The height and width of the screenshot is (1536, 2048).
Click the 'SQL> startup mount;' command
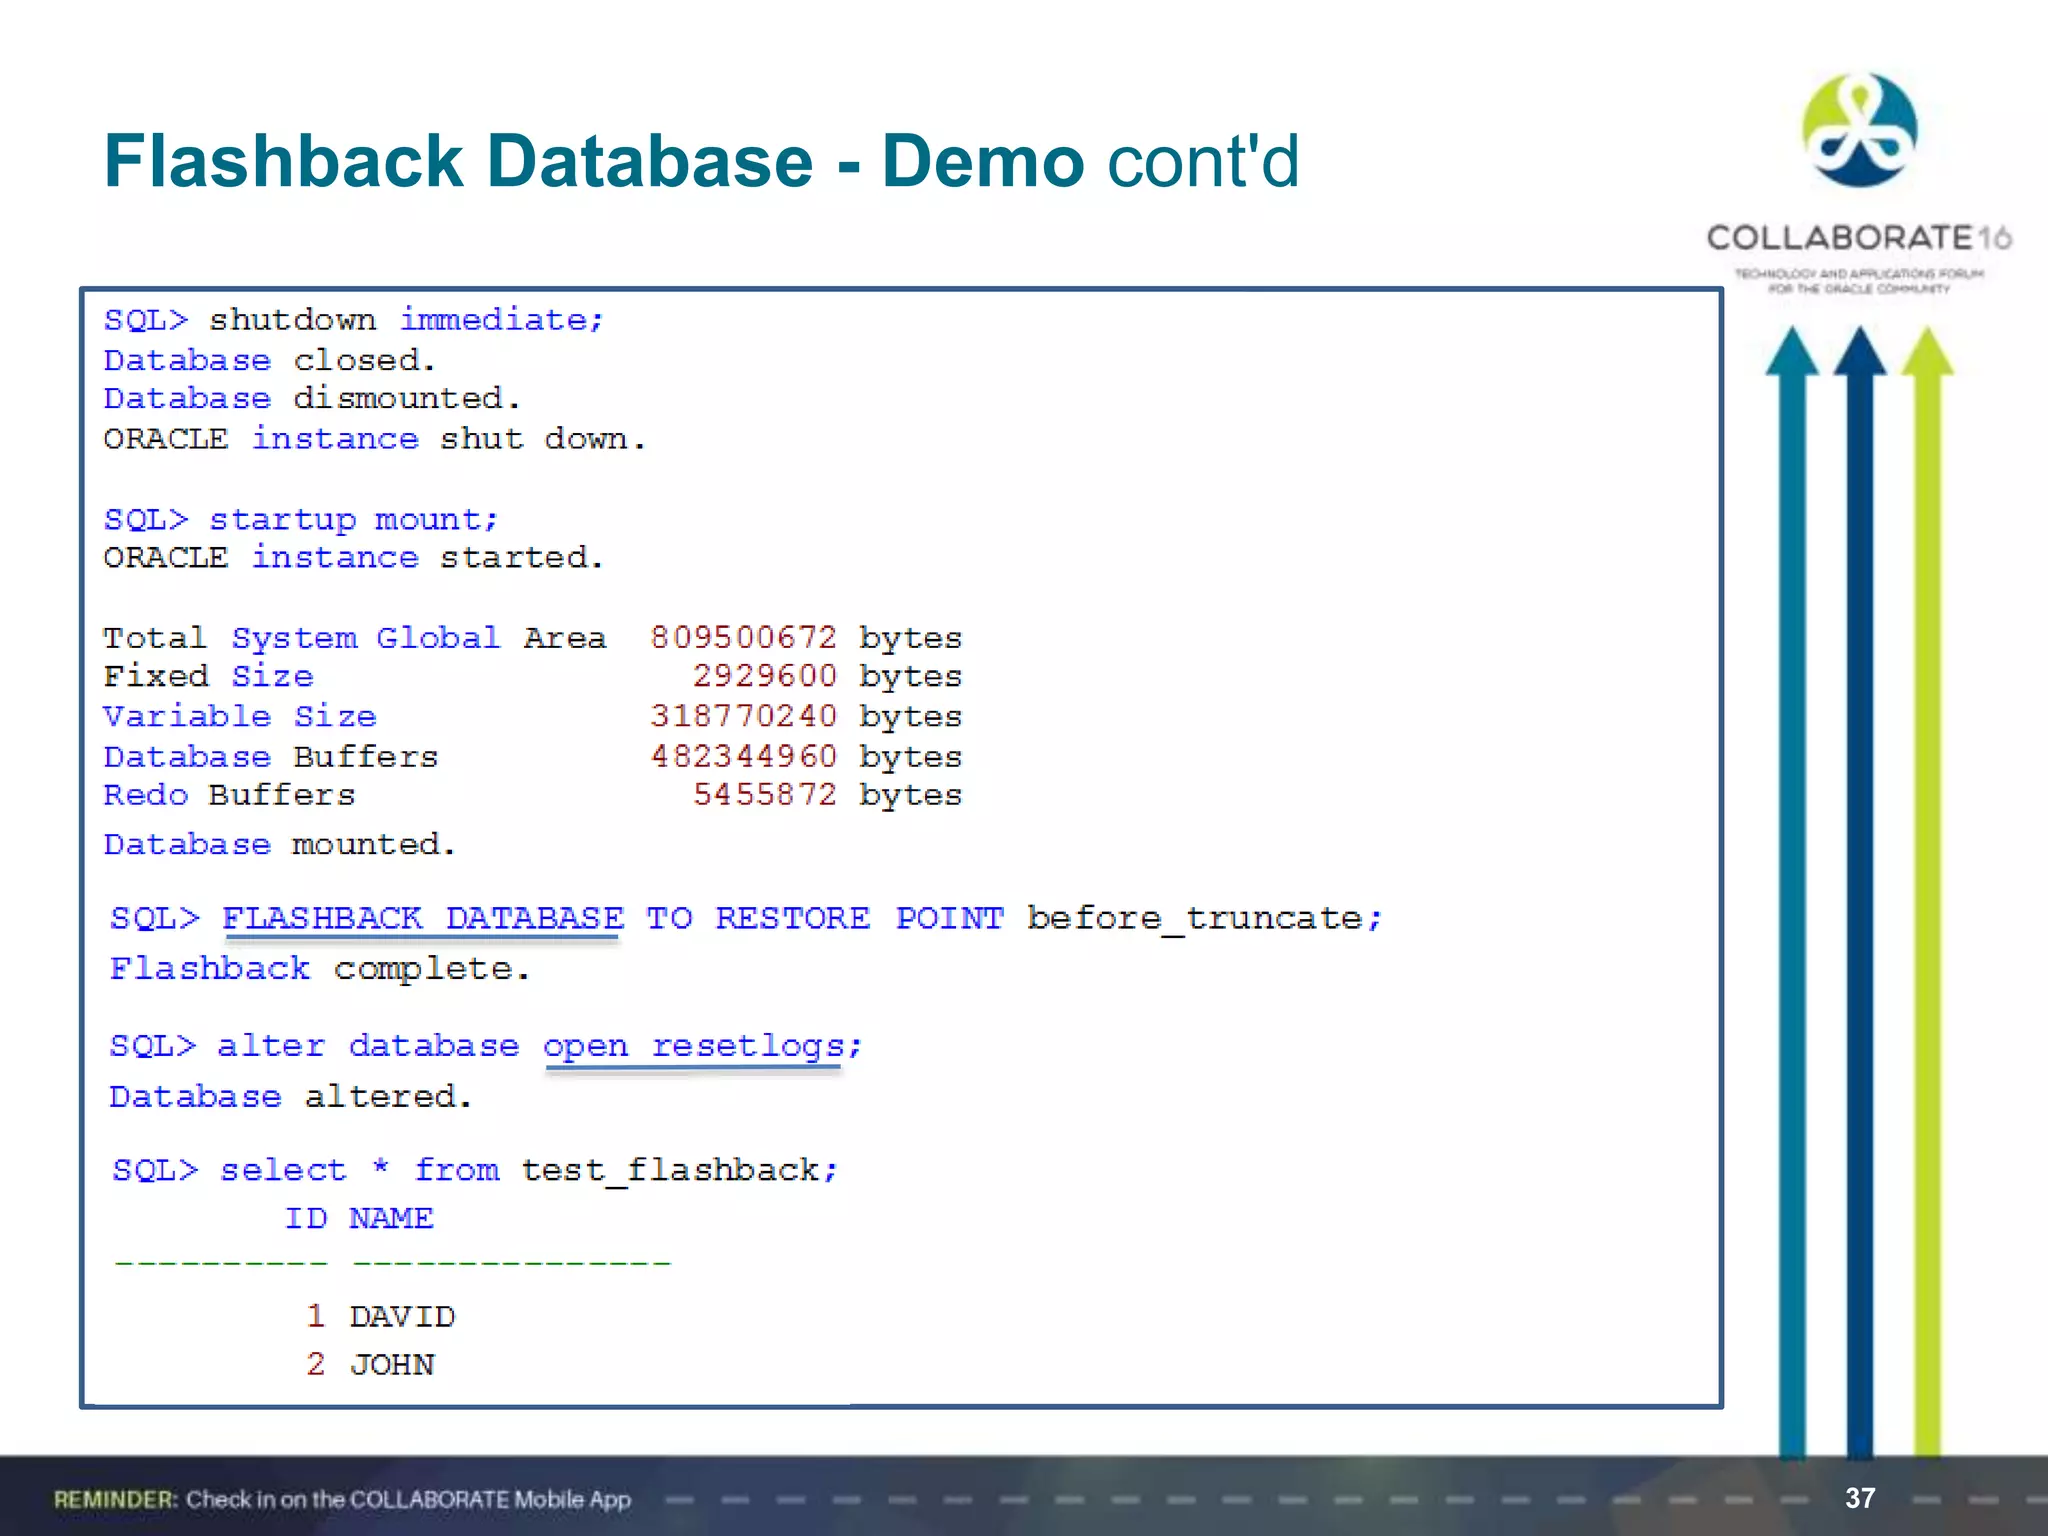click(301, 520)
